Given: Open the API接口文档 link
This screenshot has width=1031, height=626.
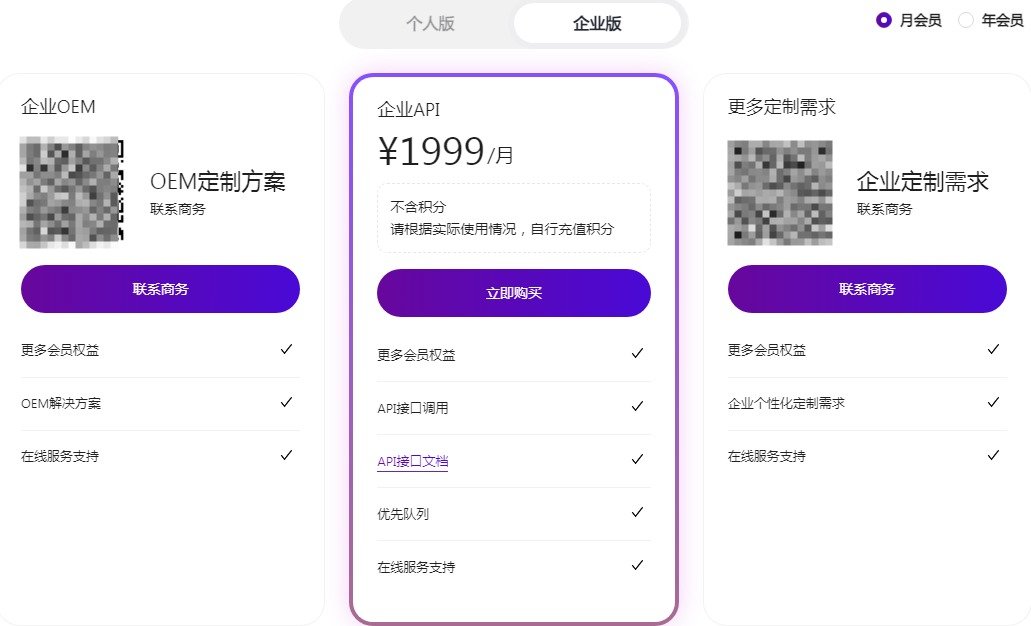Looking at the screenshot, I should point(412,462).
